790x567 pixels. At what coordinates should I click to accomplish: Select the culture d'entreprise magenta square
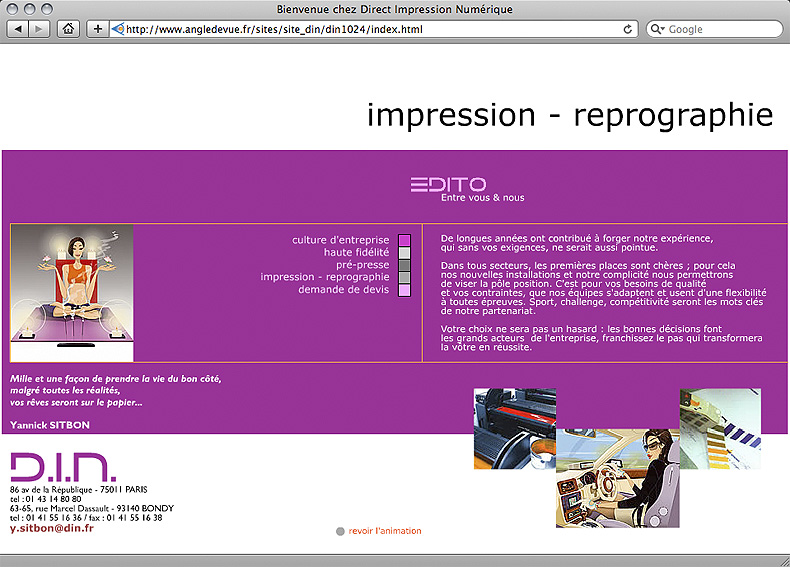(x=404, y=240)
